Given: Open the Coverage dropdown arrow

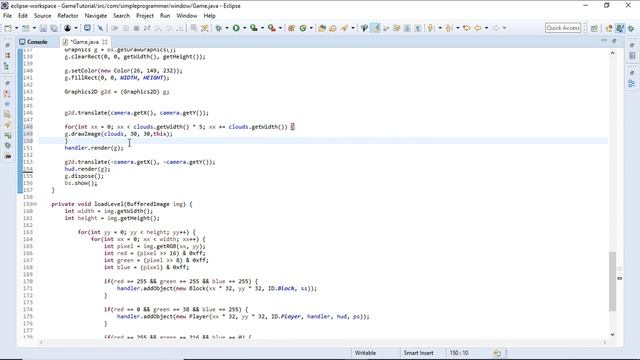Looking at the screenshot, I should pyautogui.click(x=262, y=28).
